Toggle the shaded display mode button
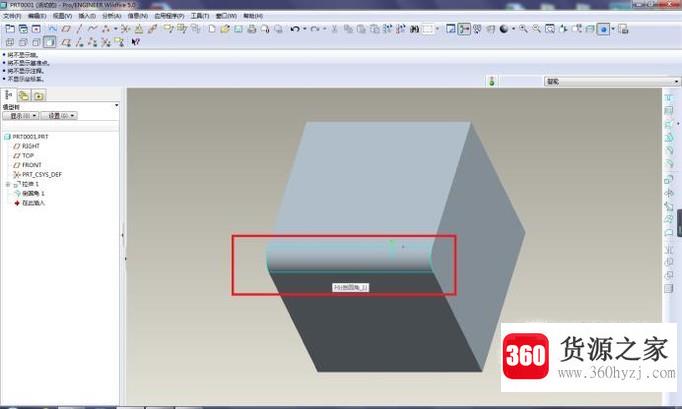This screenshot has width=682, height=409. [x=50, y=42]
